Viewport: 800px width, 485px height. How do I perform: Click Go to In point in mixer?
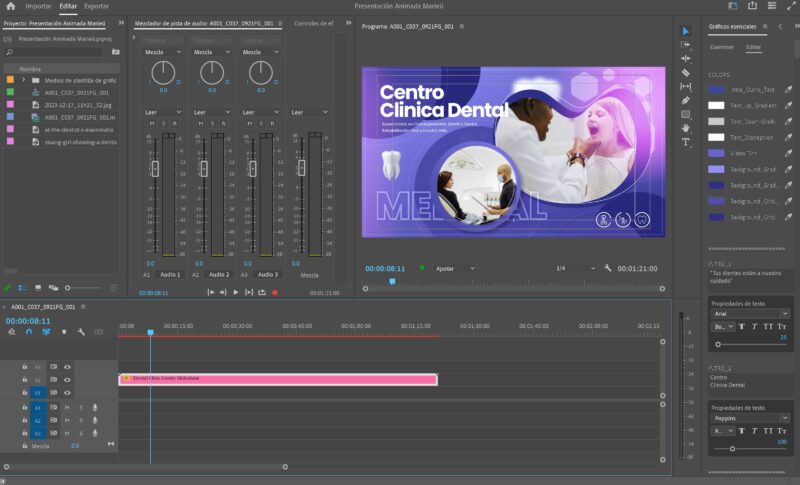[210, 292]
